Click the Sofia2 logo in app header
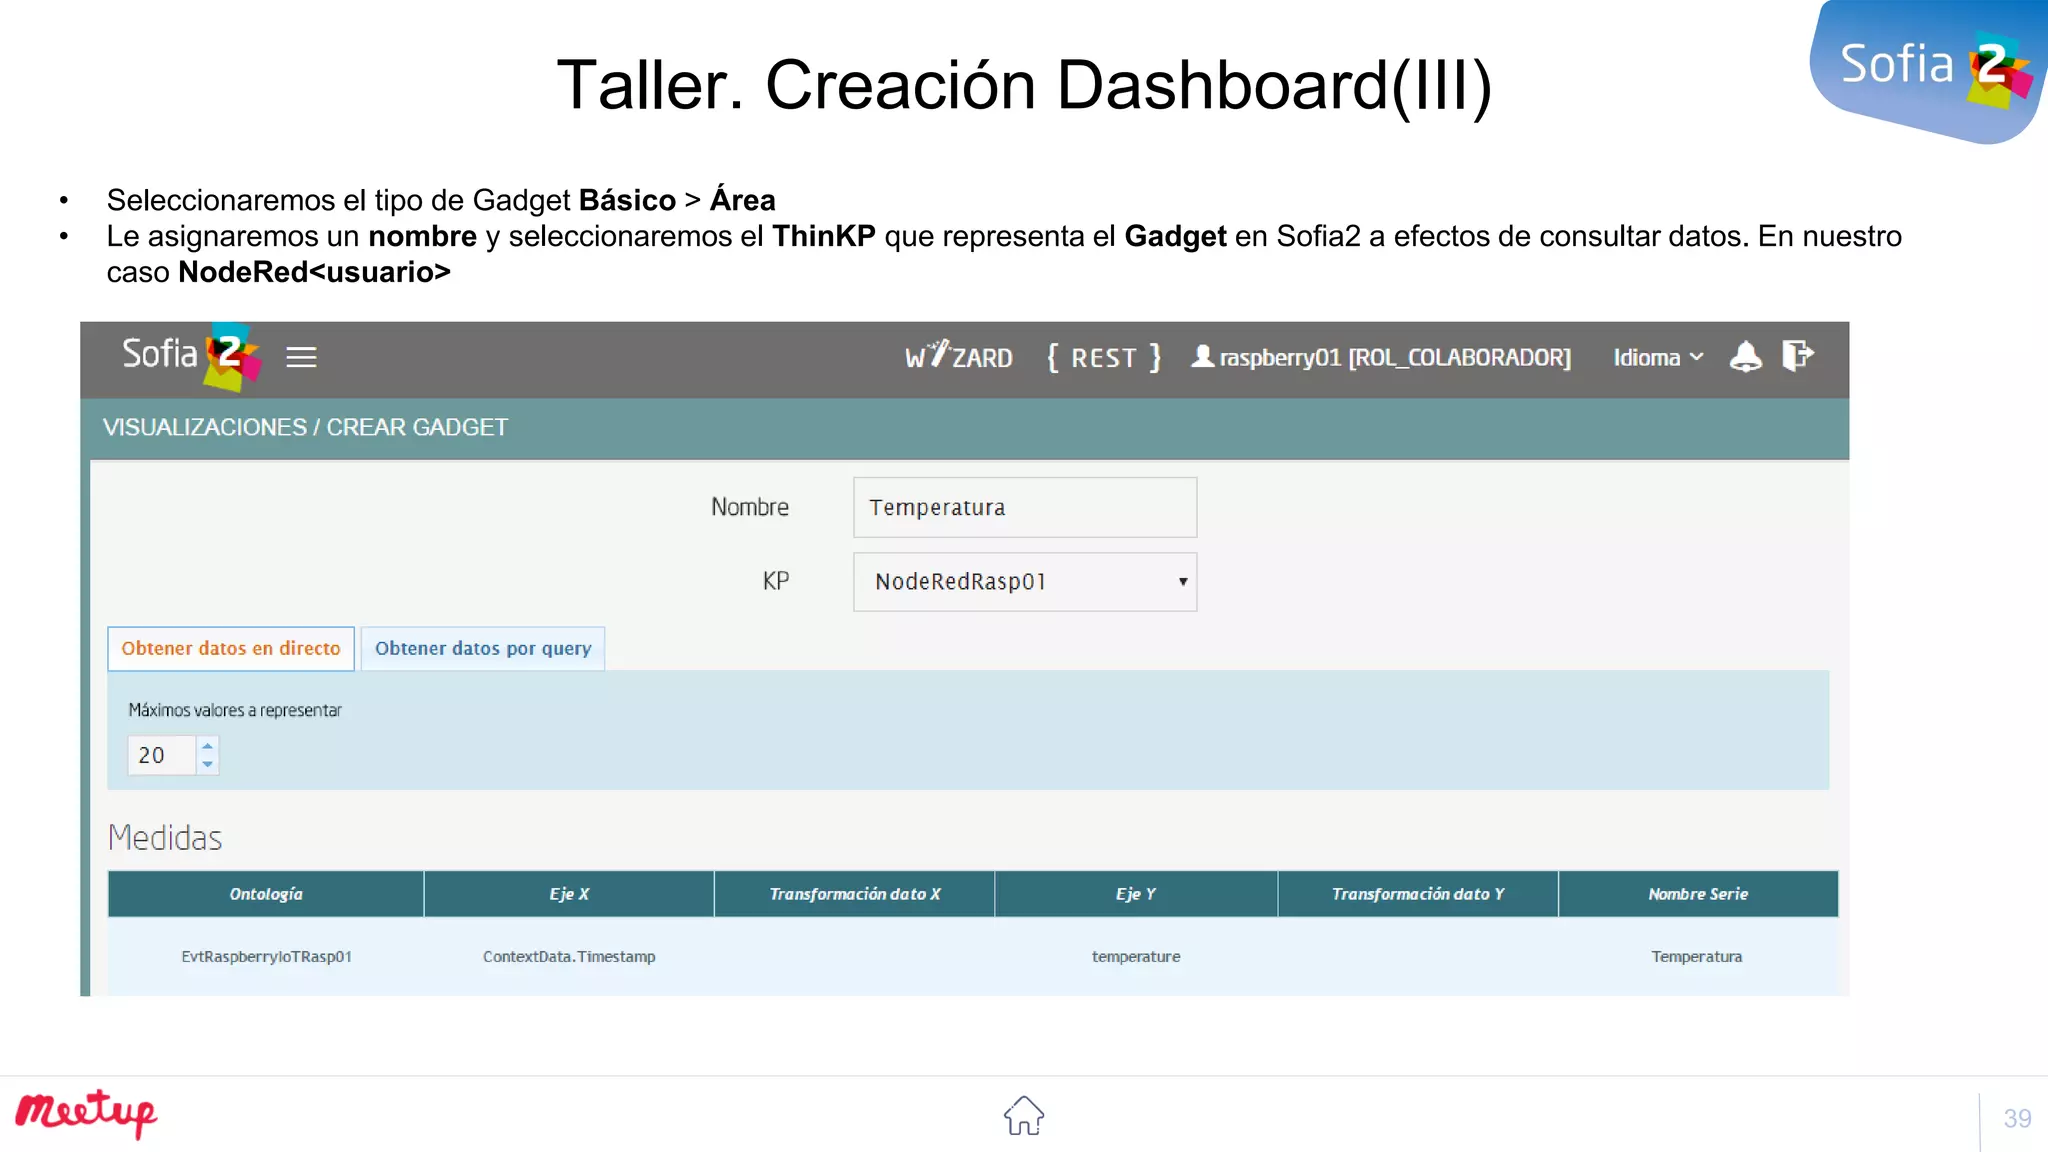 pyautogui.click(x=191, y=356)
